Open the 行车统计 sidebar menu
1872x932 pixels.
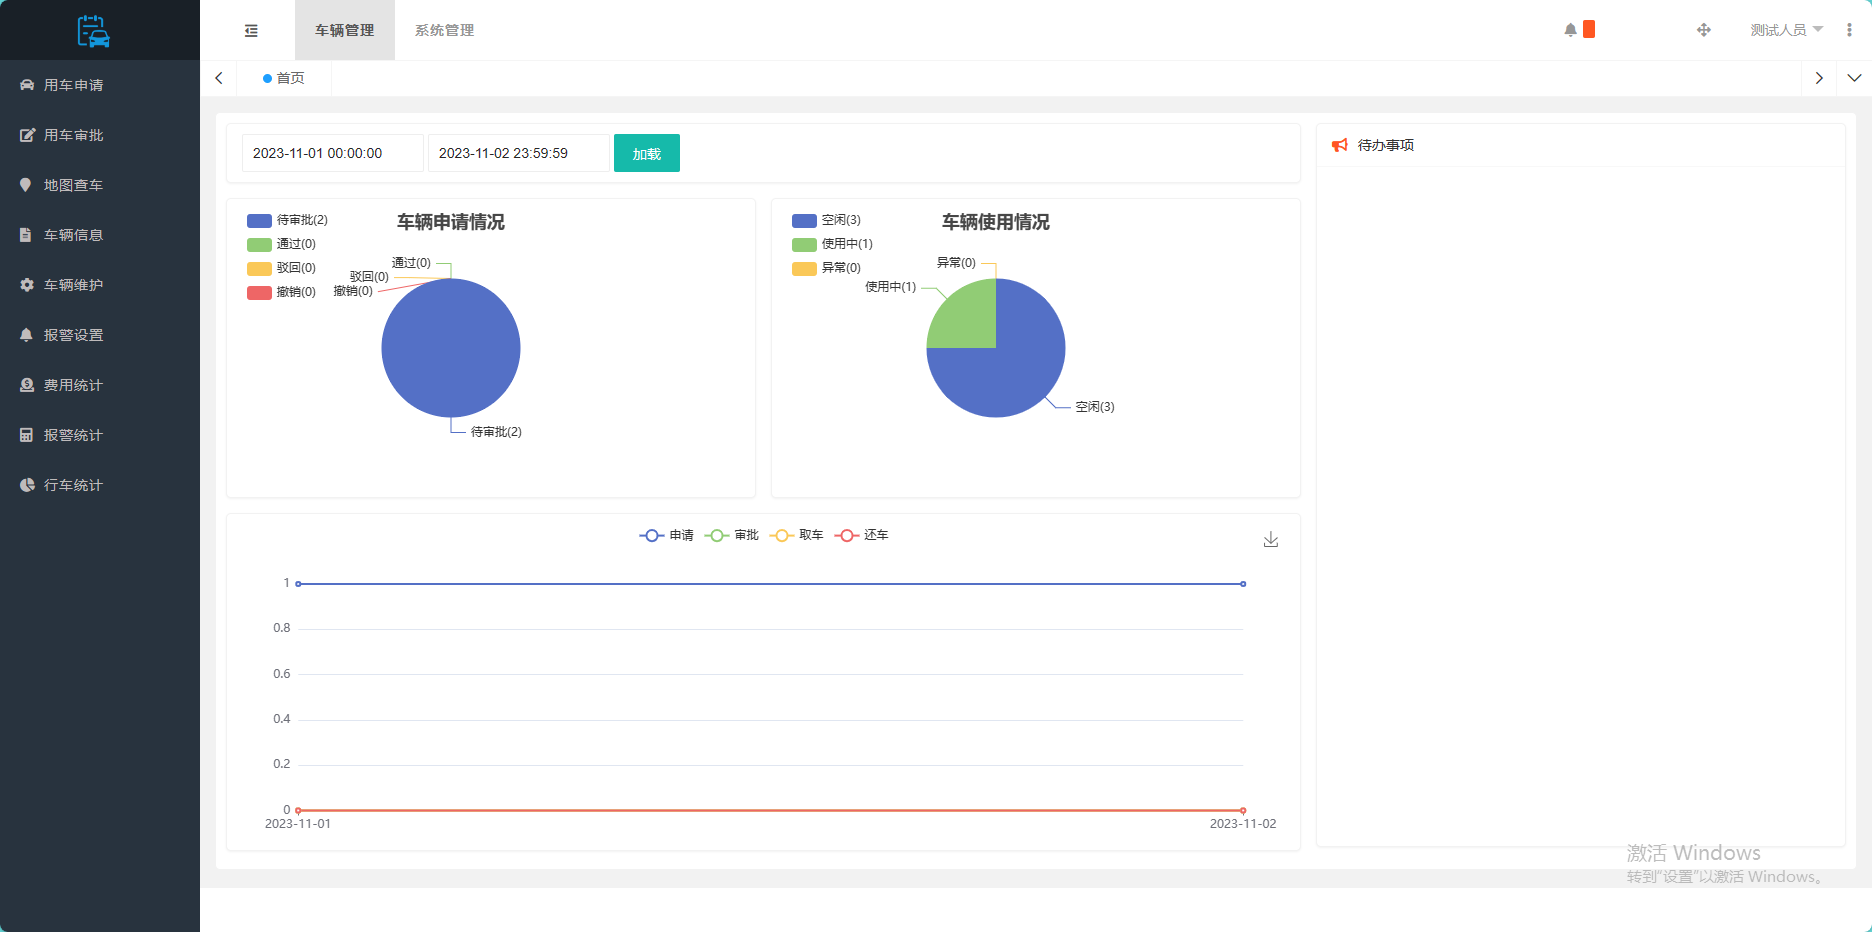[x=100, y=485]
